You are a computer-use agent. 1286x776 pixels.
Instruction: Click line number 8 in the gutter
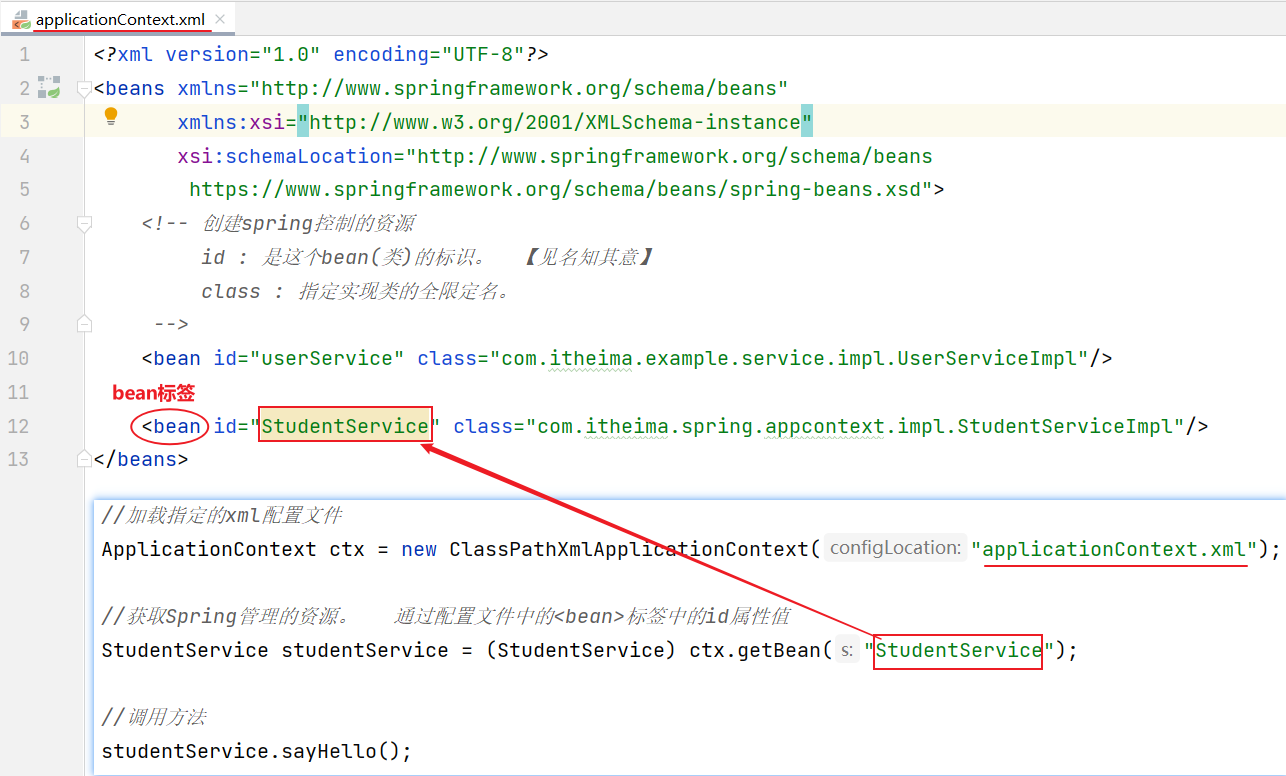[24, 291]
